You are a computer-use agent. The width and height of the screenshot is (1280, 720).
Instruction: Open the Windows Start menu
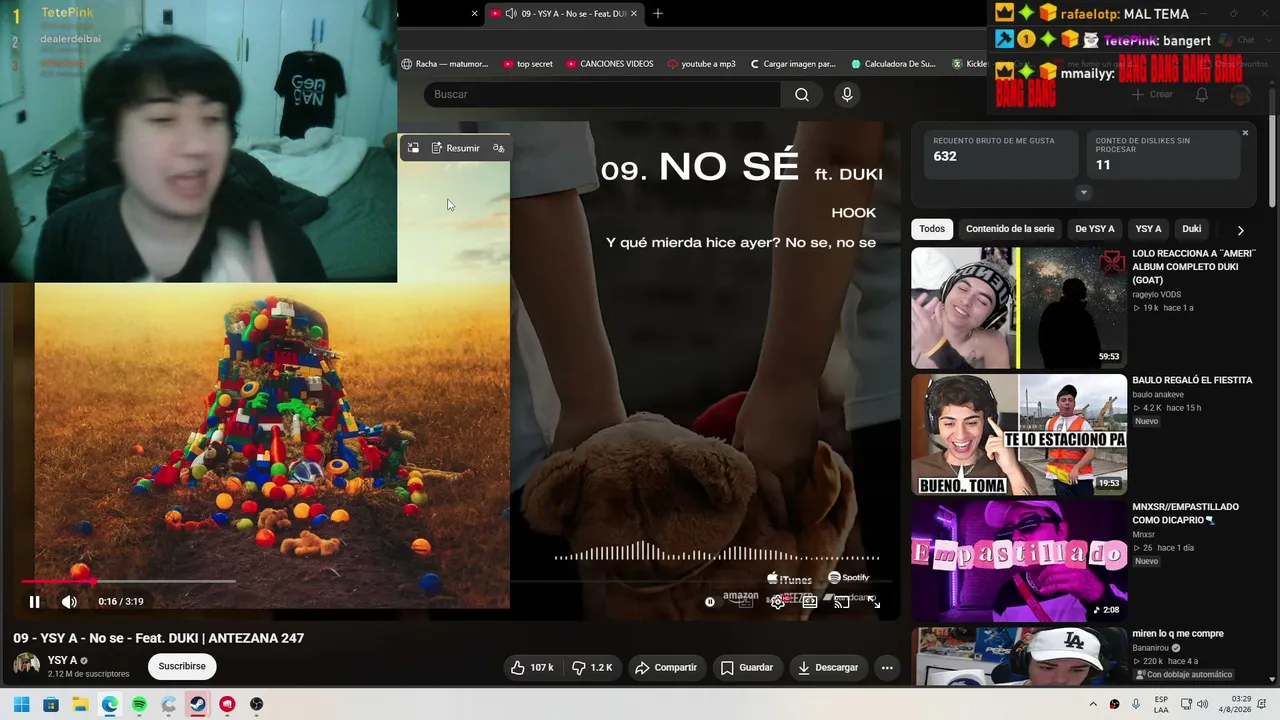tap(21, 704)
